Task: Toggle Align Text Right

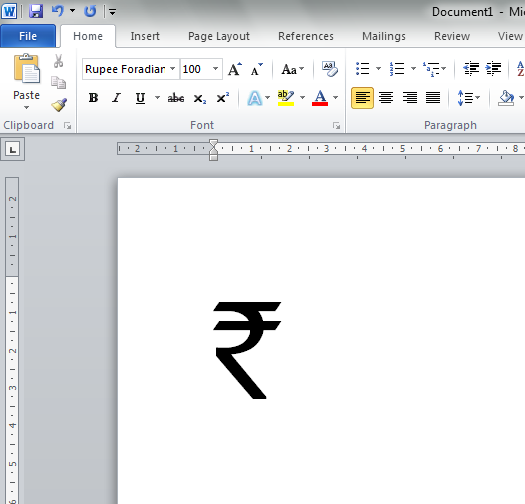Action: tap(410, 98)
